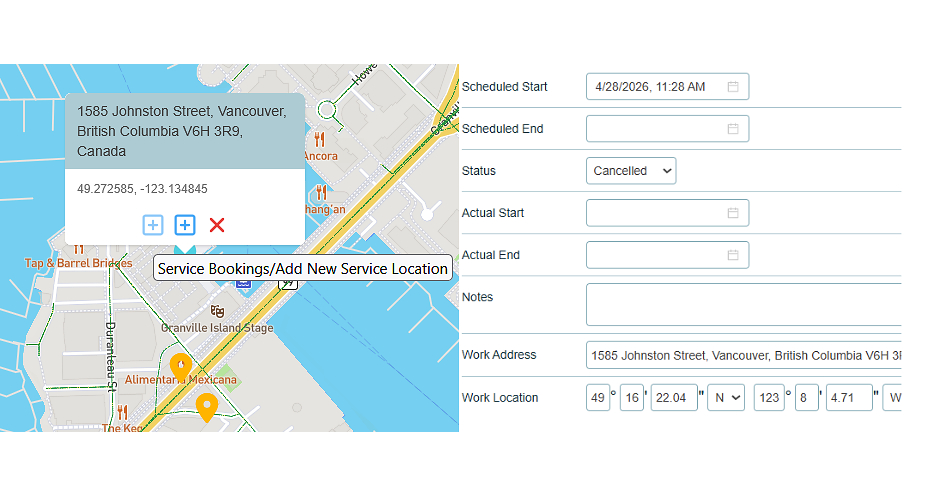Open calendar picker for Actual End
The height and width of the screenshot is (497, 949).
tap(732, 255)
